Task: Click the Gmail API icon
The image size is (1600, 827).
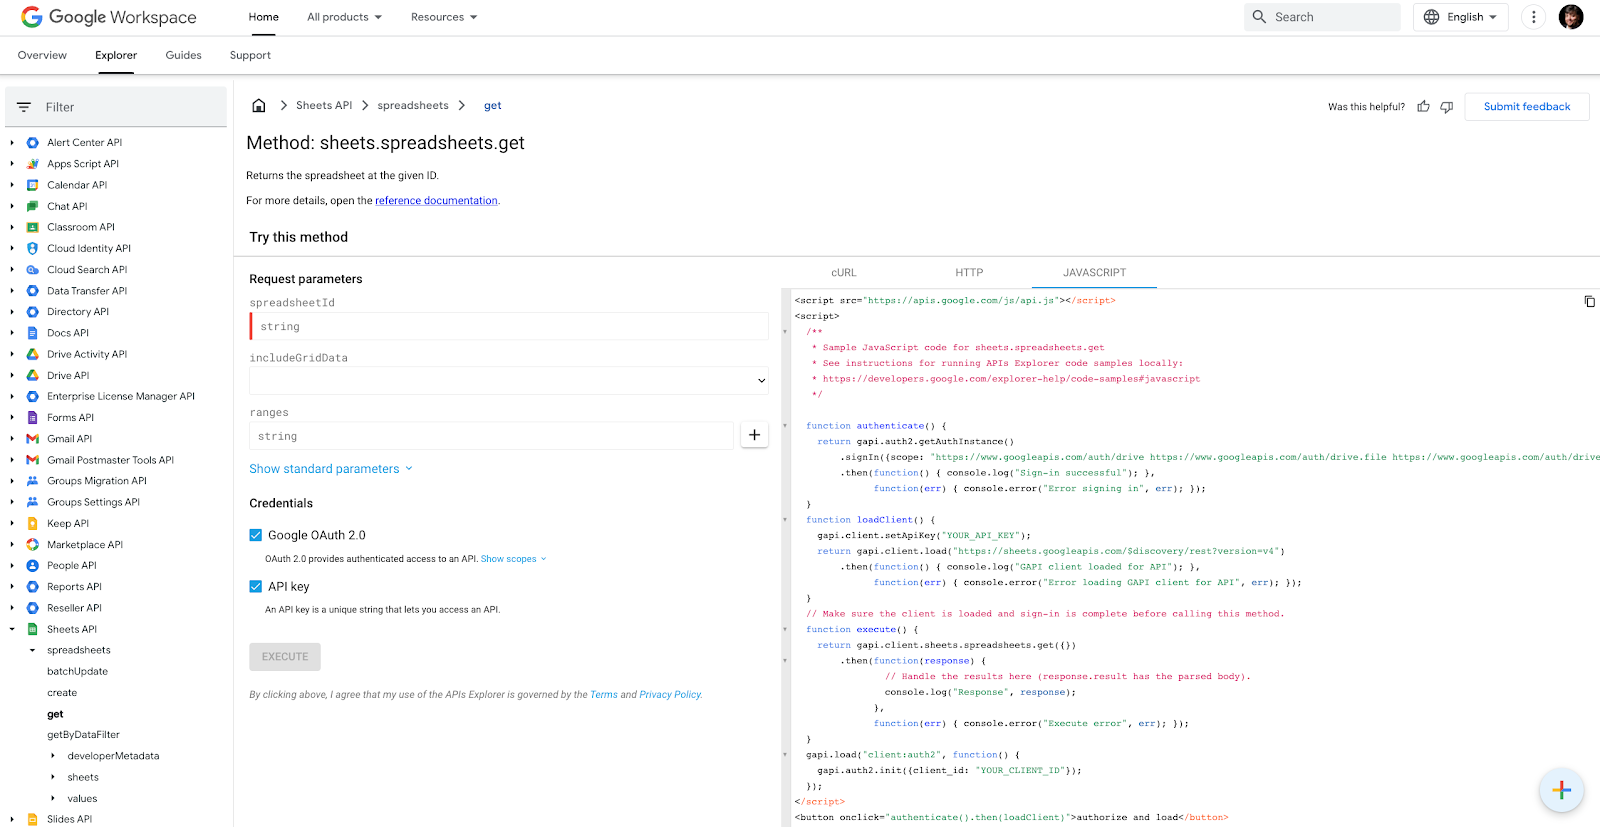Action: click(x=32, y=439)
